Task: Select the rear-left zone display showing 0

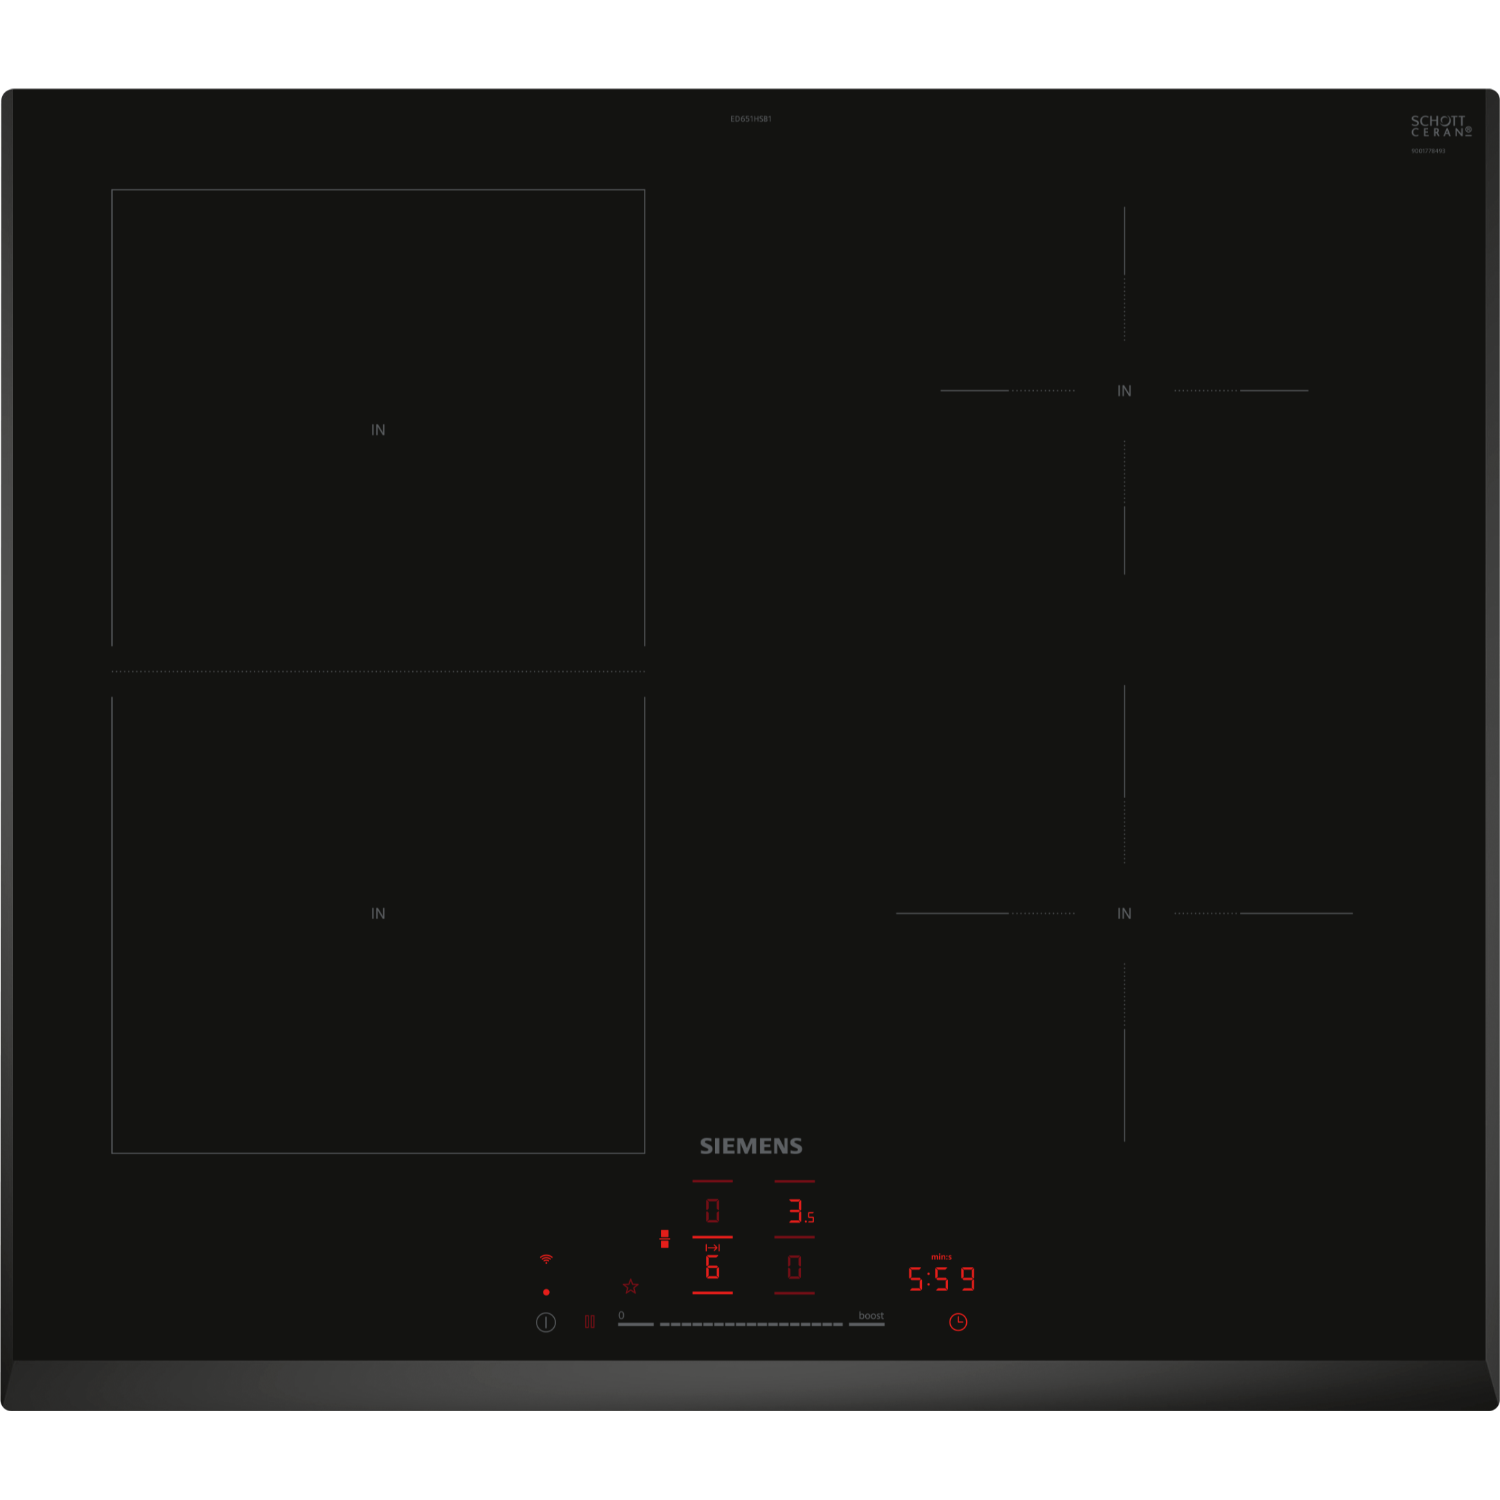Action: (x=713, y=1212)
